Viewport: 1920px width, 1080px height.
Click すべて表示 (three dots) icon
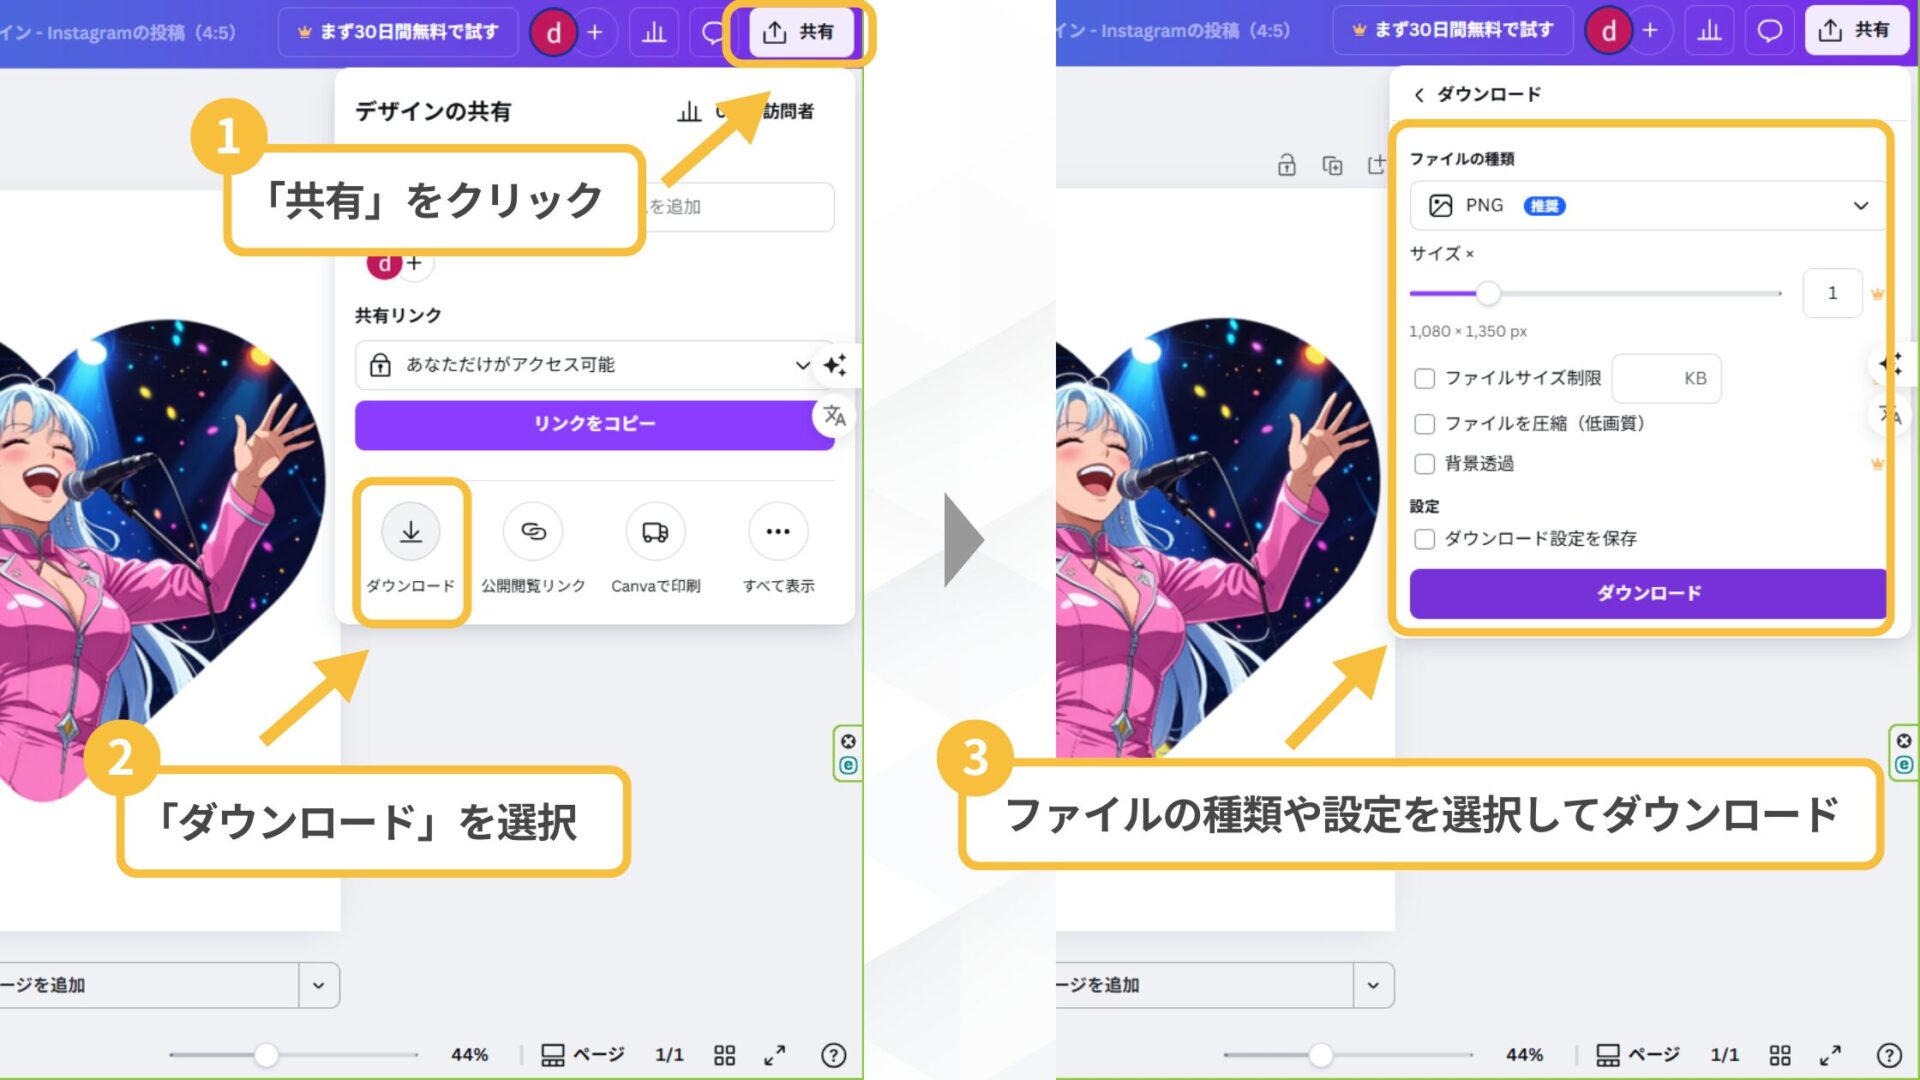click(x=777, y=532)
